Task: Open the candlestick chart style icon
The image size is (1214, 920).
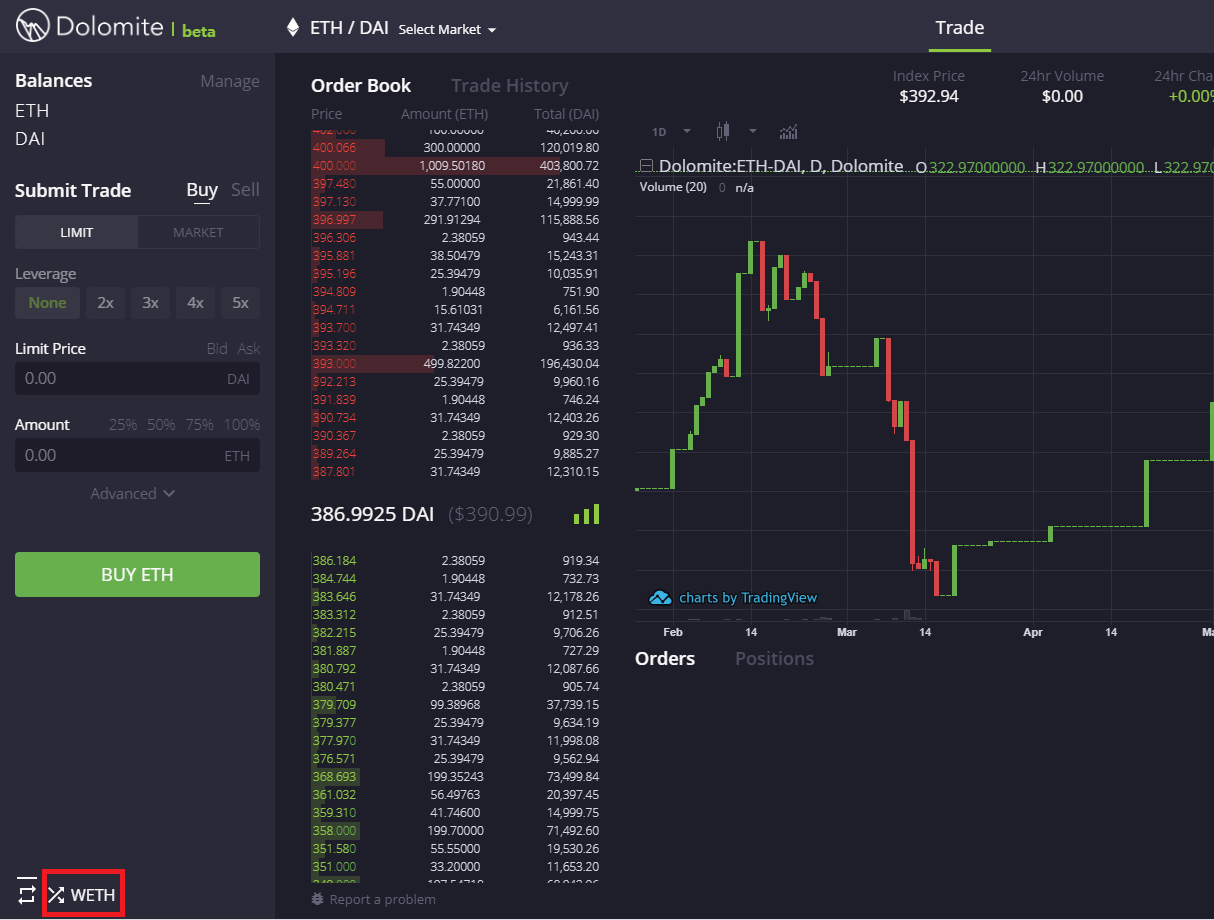Action: tap(723, 131)
